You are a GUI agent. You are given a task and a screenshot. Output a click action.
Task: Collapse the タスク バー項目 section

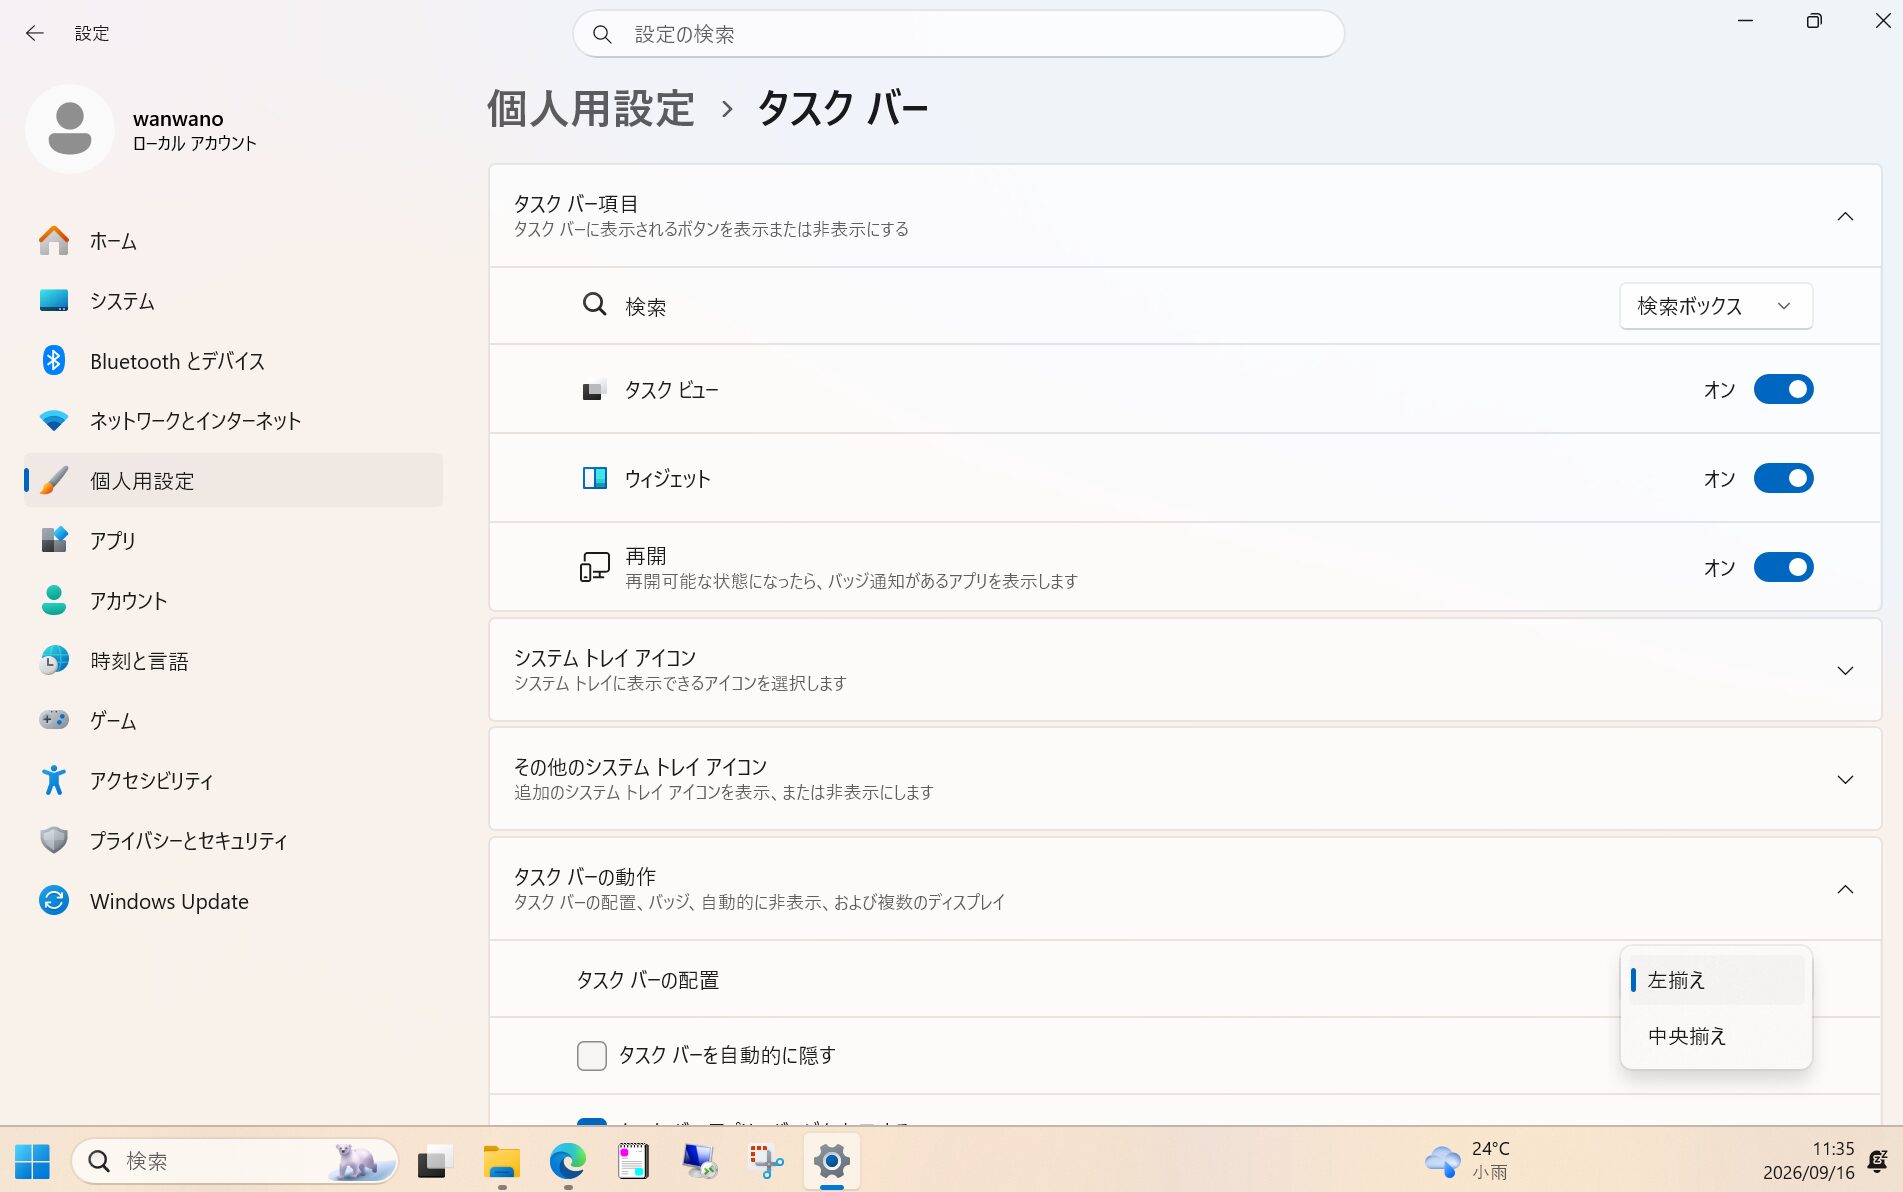coord(1845,216)
